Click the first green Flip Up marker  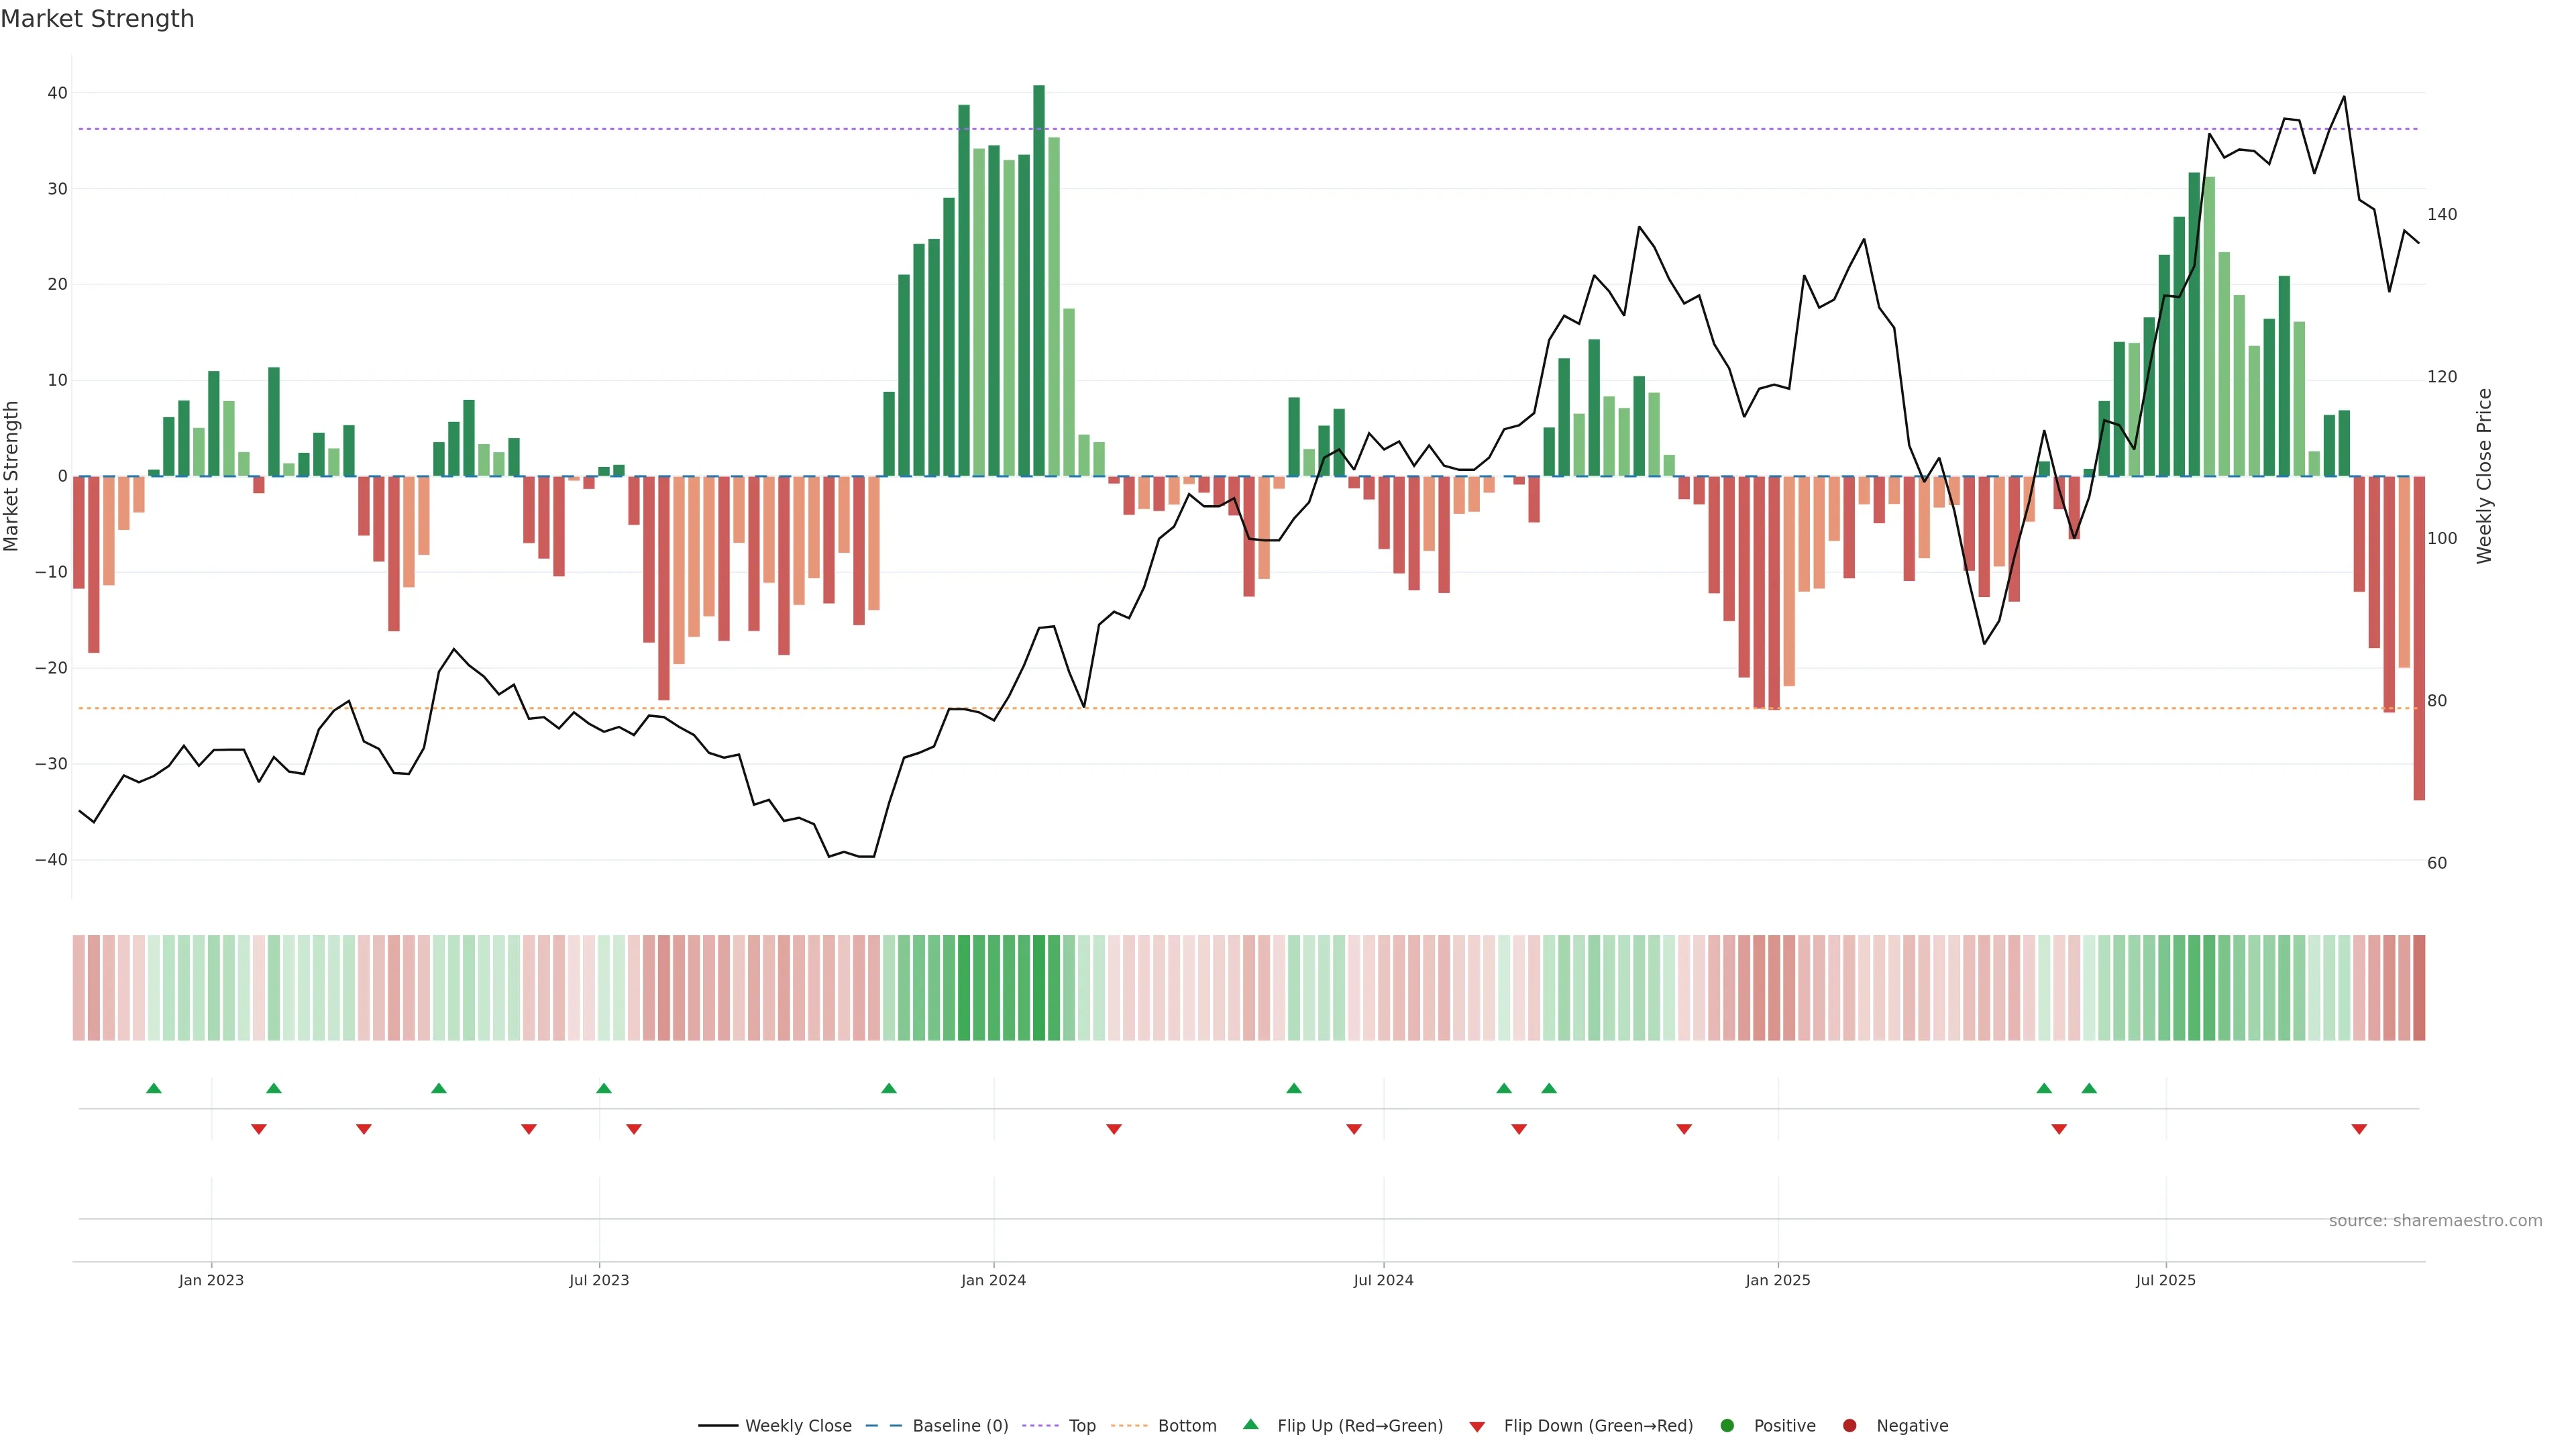tap(154, 1088)
